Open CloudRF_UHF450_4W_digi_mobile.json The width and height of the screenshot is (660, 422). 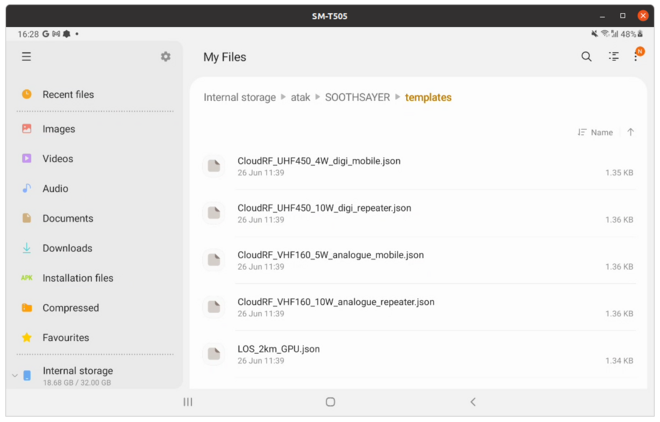419,166
